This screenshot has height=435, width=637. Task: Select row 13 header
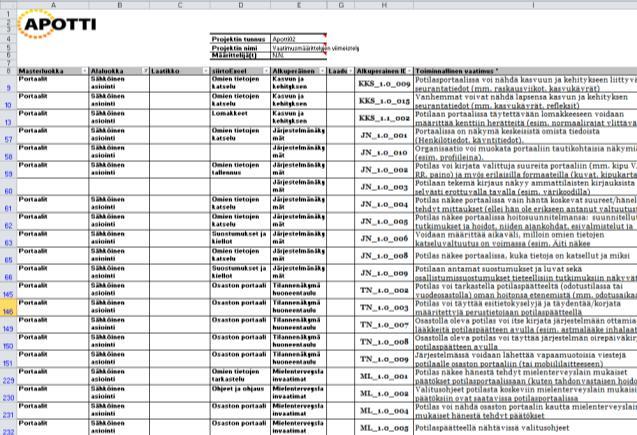9,118
